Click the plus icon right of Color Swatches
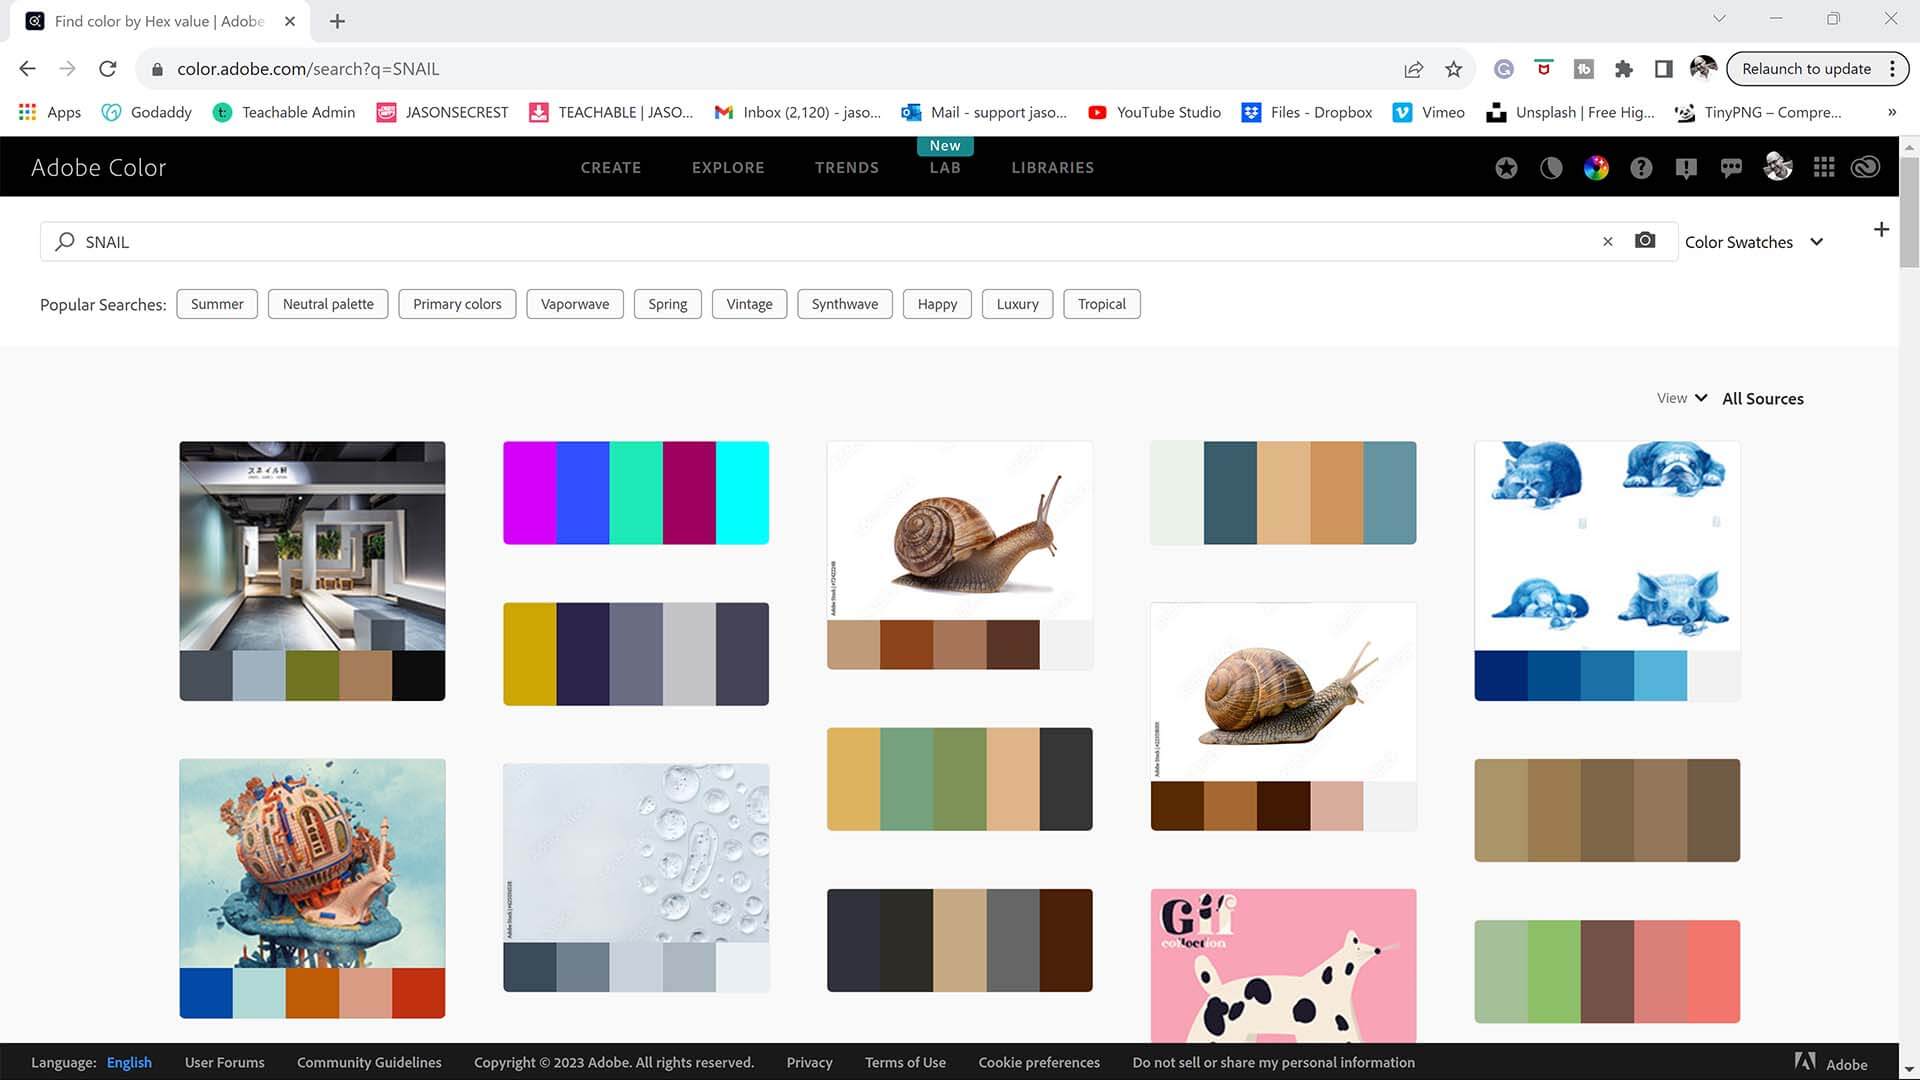 (x=1881, y=230)
